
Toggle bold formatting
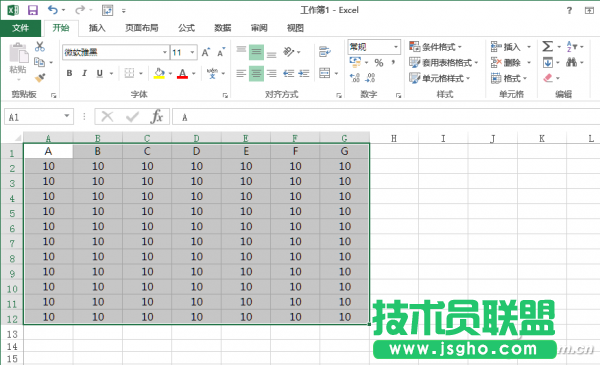click(69, 73)
